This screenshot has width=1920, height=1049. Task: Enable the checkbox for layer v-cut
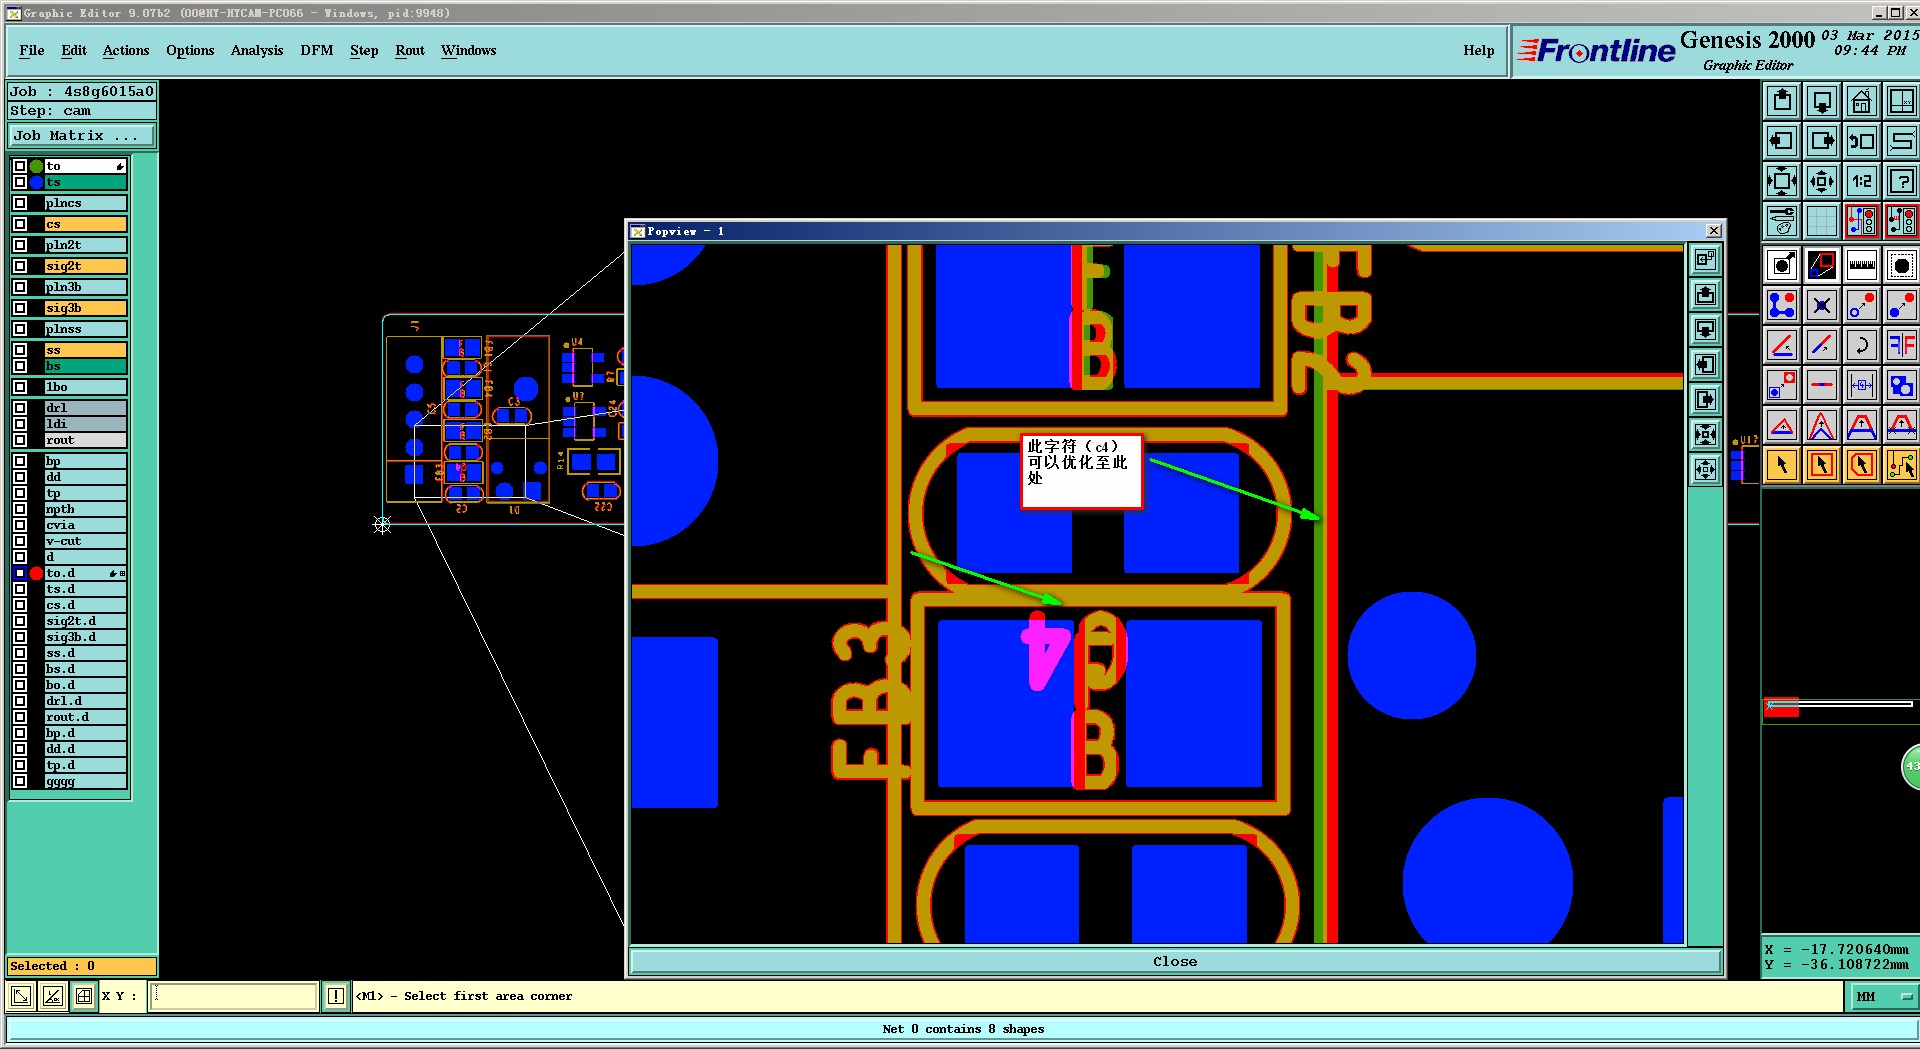click(20, 541)
